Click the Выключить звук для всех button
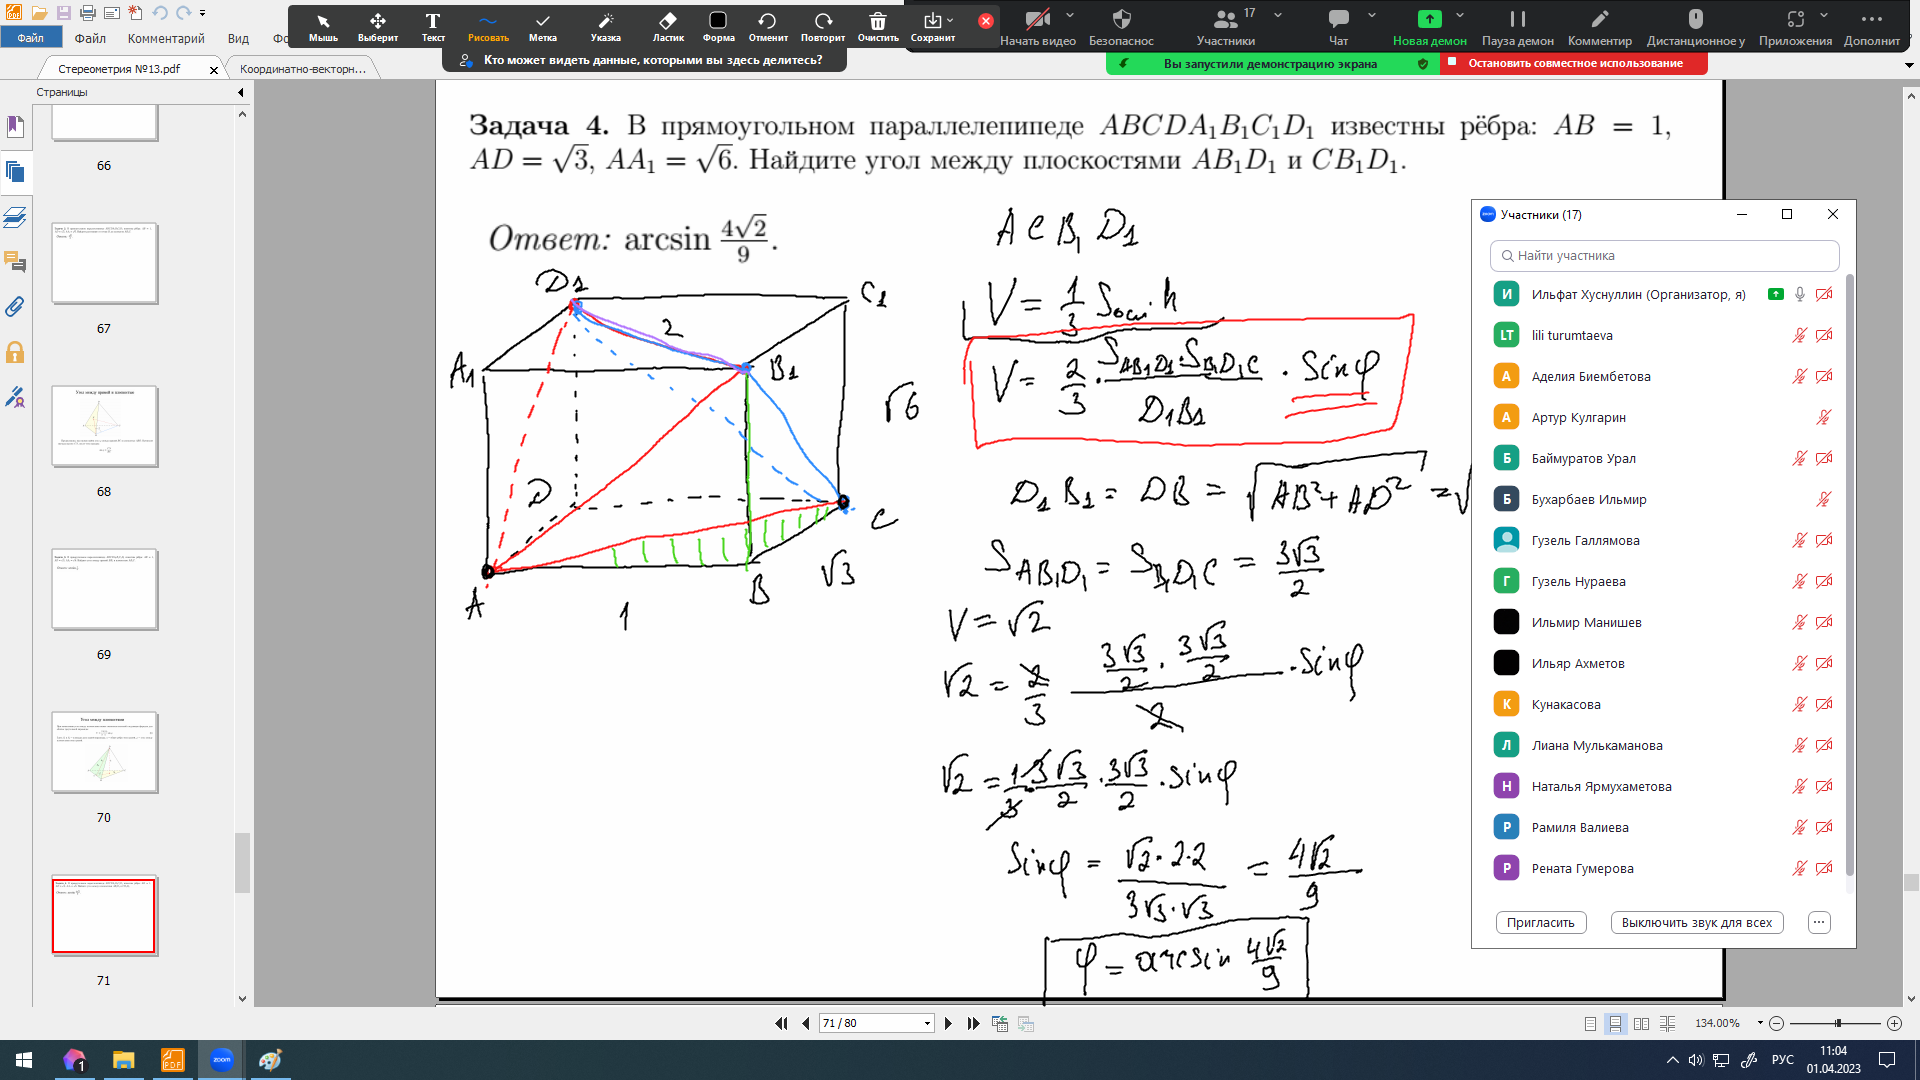This screenshot has width=1920, height=1080. (1696, 922)
